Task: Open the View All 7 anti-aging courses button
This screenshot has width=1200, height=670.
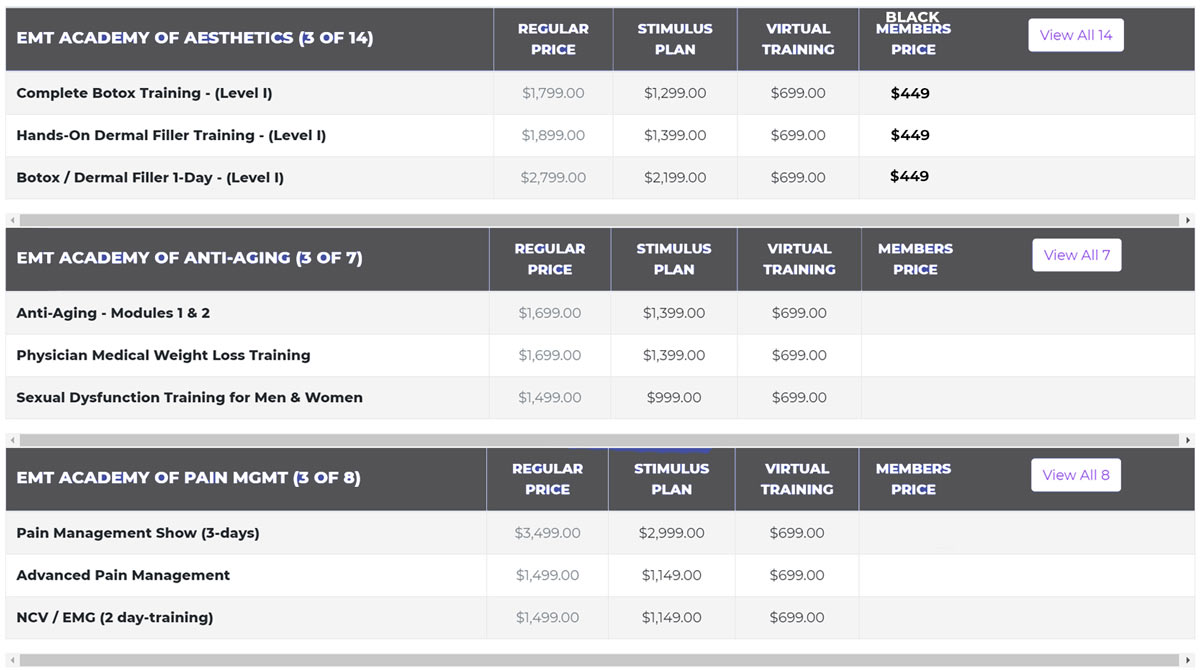Action: point(1077,255)
